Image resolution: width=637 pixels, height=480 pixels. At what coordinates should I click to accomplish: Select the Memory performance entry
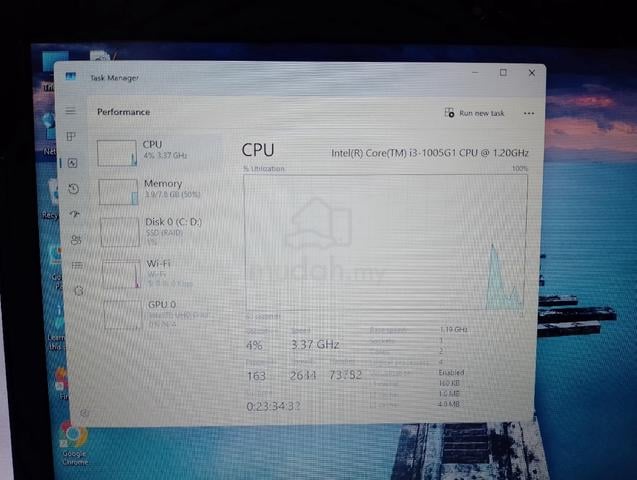[x=158, y=192]
